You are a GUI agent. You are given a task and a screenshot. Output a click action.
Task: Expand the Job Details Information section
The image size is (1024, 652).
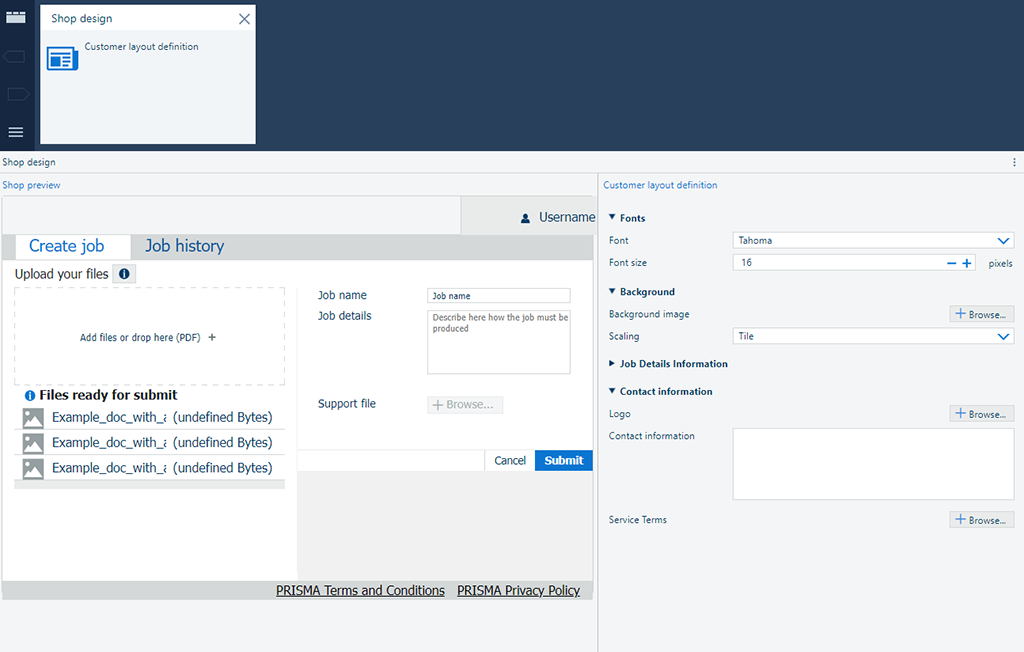[612, 363]
